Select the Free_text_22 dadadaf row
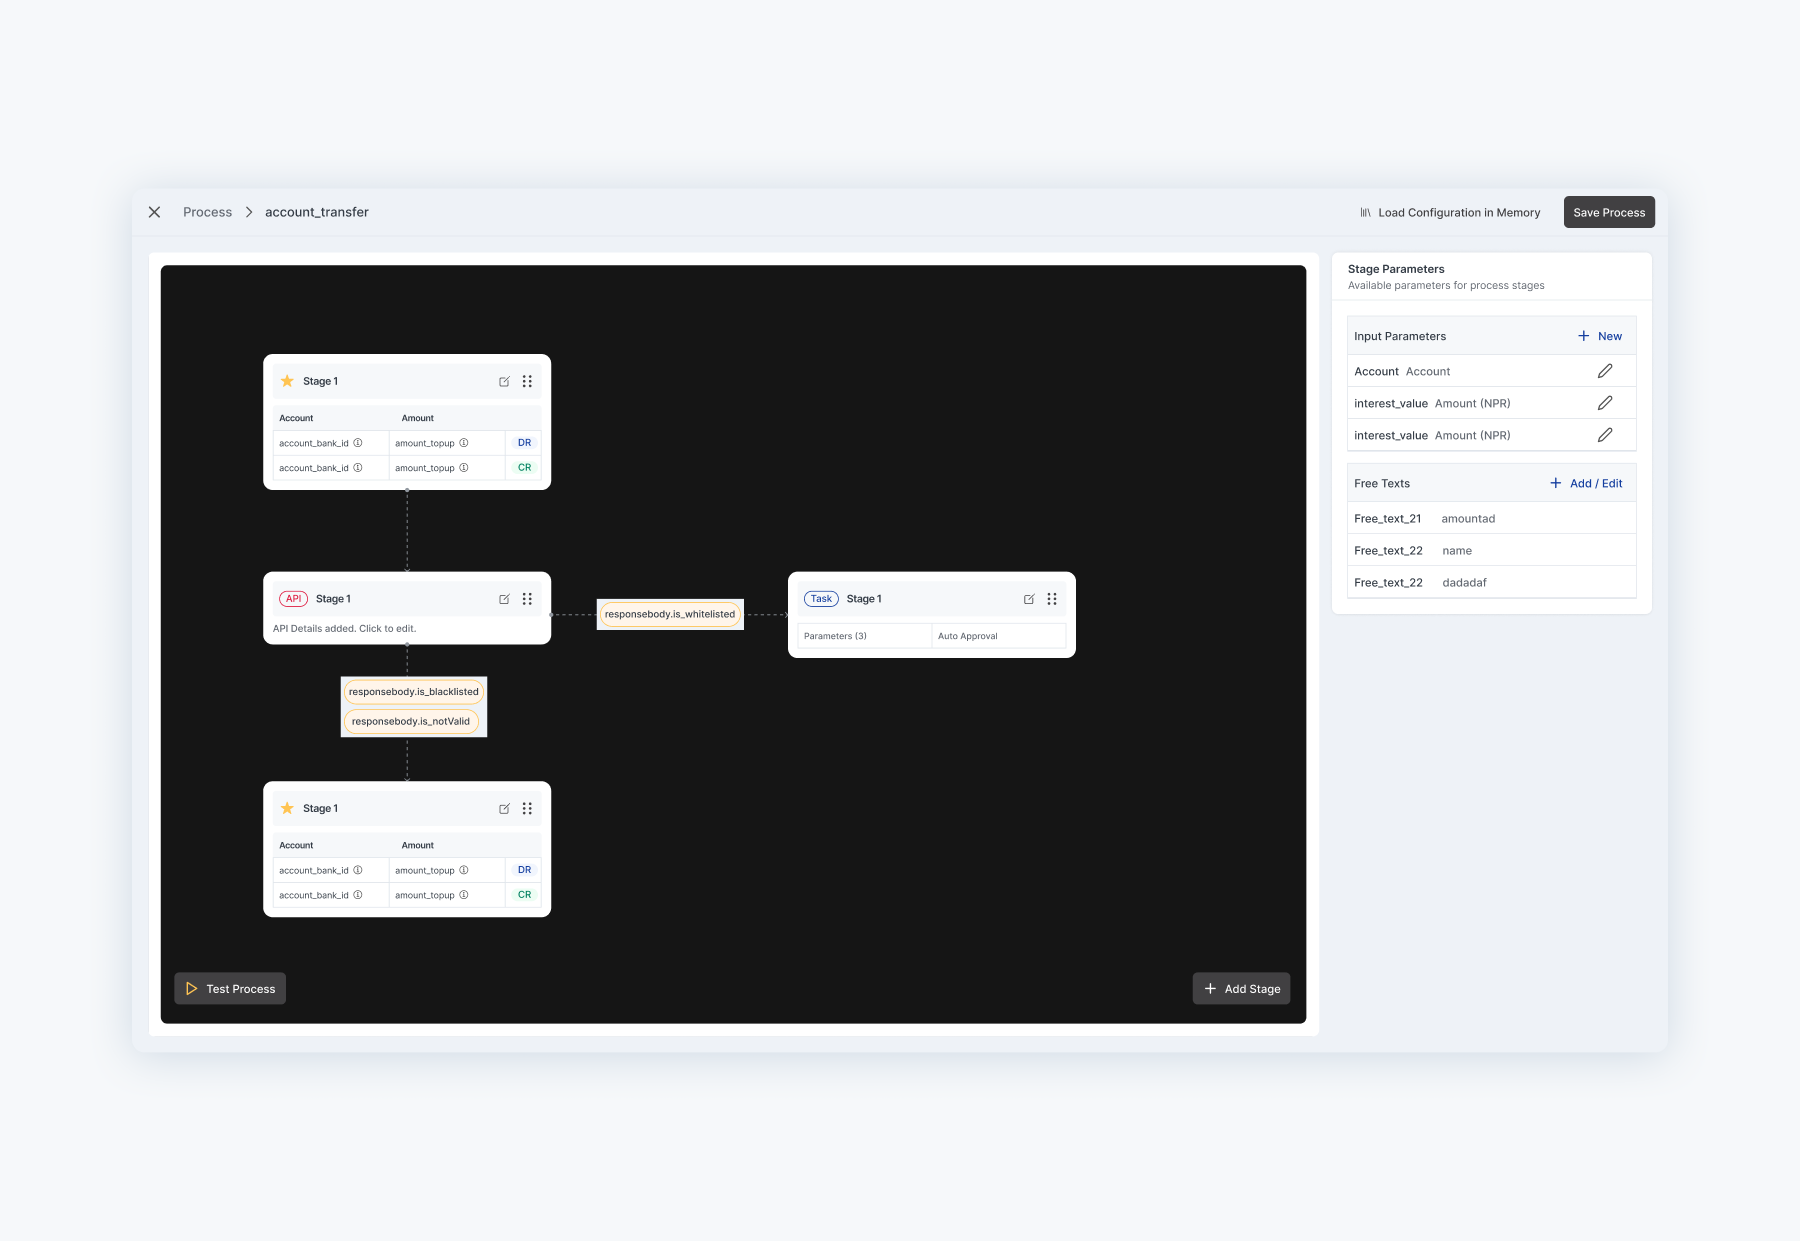Viewport: 1800px width, 1241px height. [1492, 582]
